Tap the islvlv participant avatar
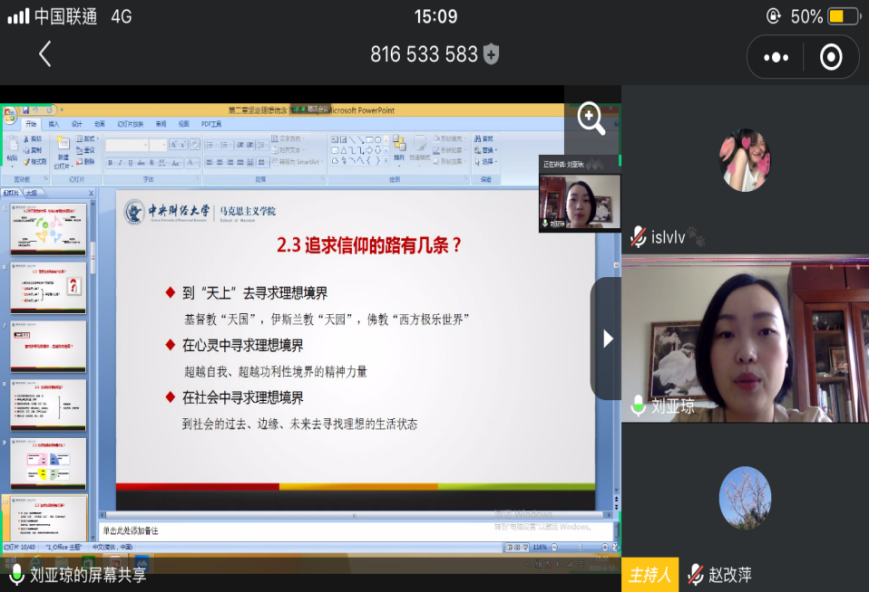The image size is (869, 592). pyautogui.click(x=744, y=159)
